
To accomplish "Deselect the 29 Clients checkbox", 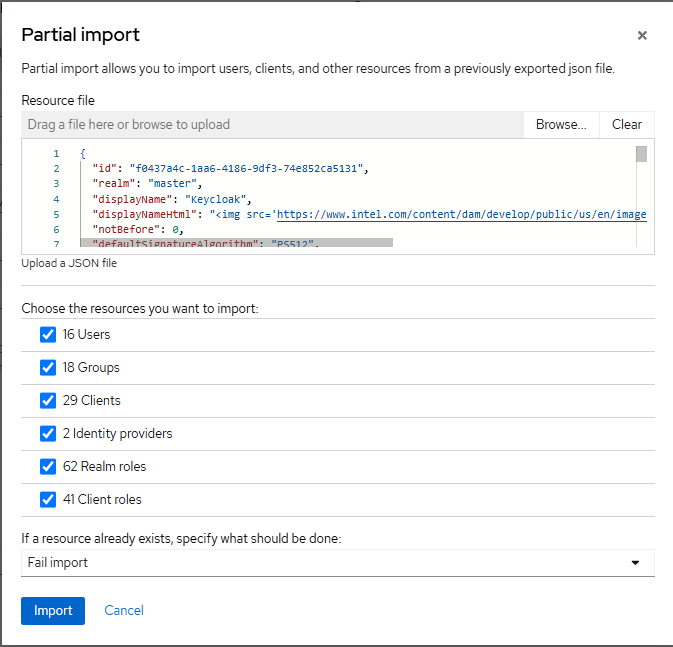I will point(48,401).
